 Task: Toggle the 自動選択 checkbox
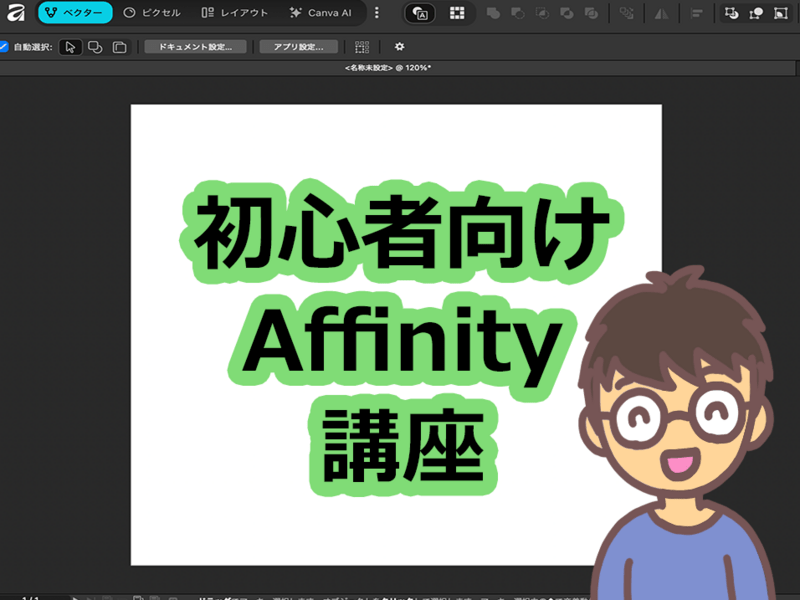click(4, 46)
